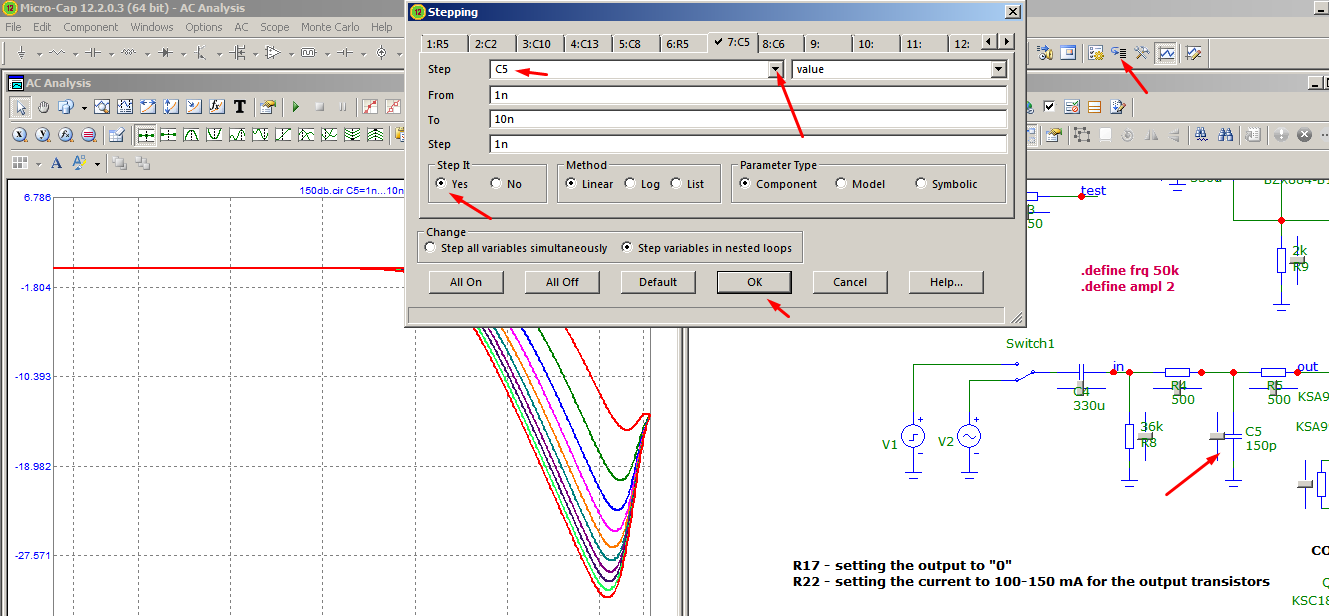The height and width of the screenshot is (616, 1329).
Task: Open the Stepping icon on main toolbar
Action: [1119, 53]
